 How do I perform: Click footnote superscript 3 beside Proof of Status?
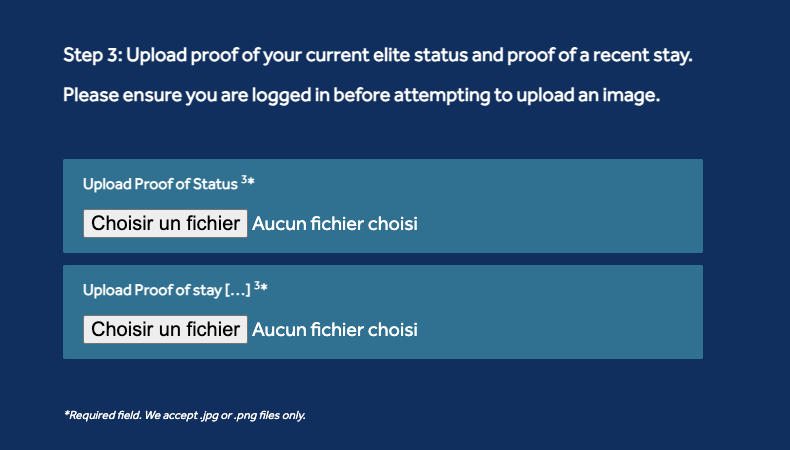click(x=244, y=181)
